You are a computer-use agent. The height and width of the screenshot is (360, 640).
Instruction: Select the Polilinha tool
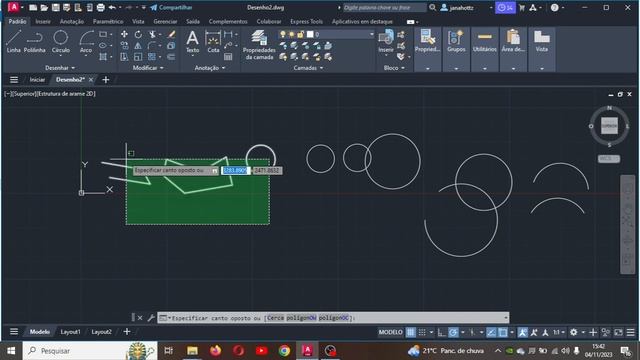tap(34, 41)
